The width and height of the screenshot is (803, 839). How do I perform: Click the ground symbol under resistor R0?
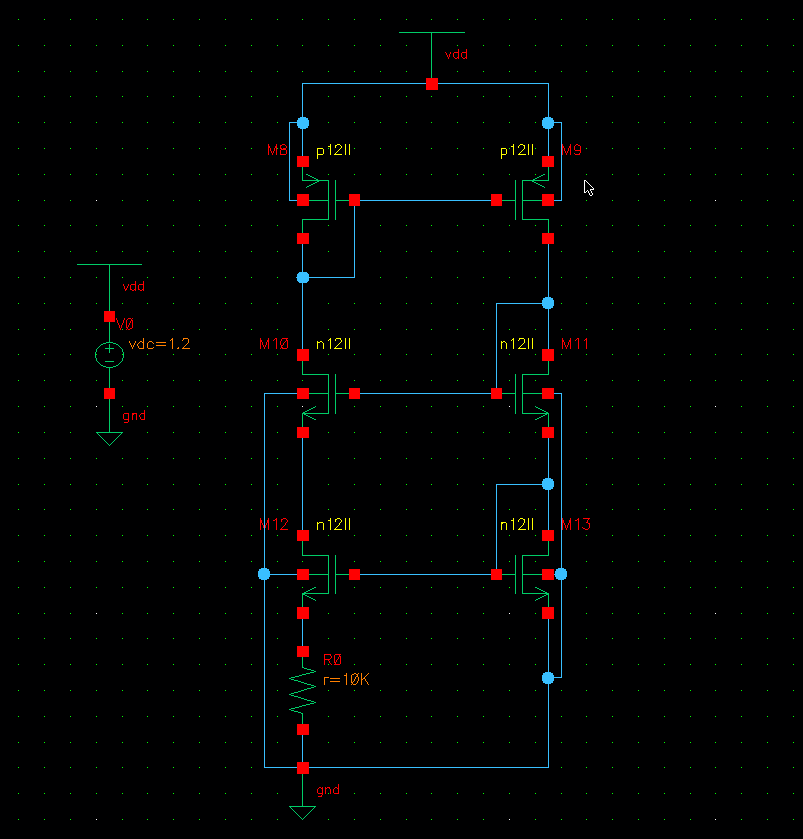click(x=297, y=810)
